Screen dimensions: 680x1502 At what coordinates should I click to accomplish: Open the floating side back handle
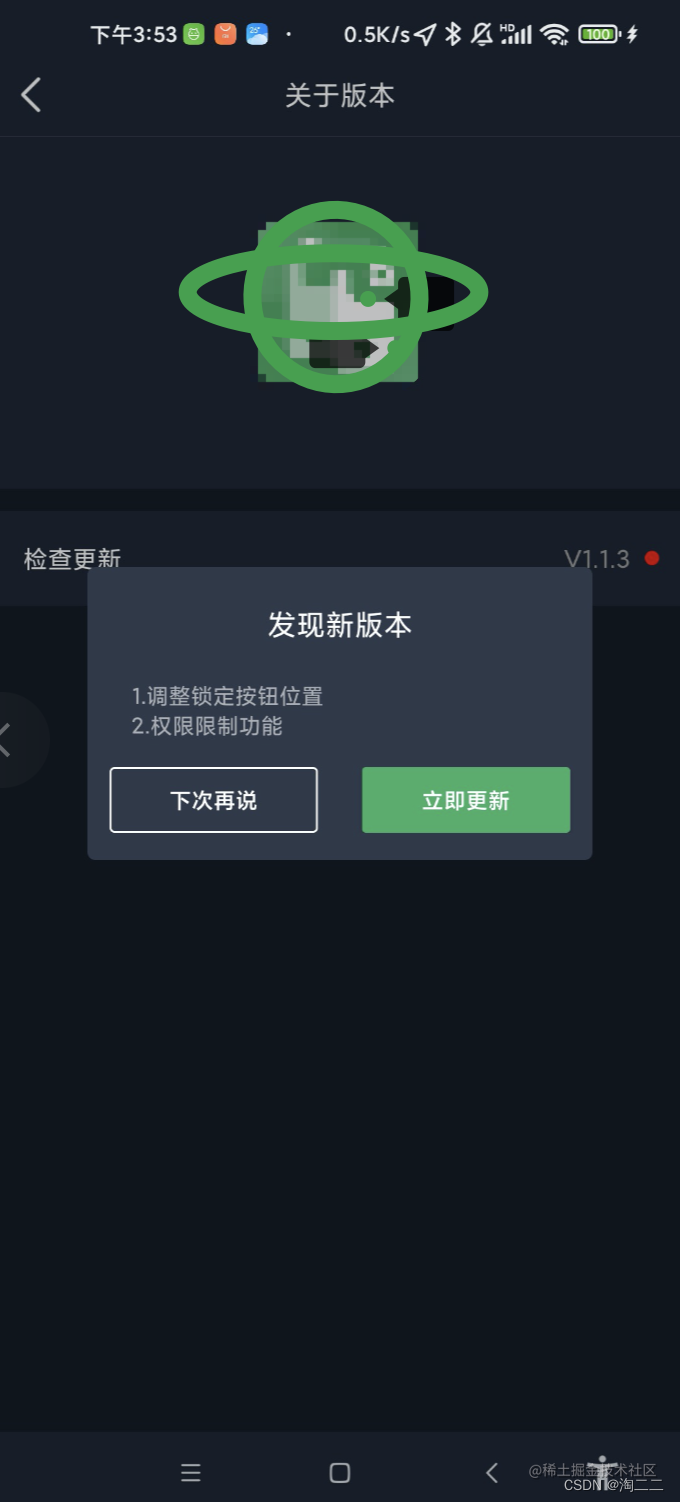click(x=20, y=740)
